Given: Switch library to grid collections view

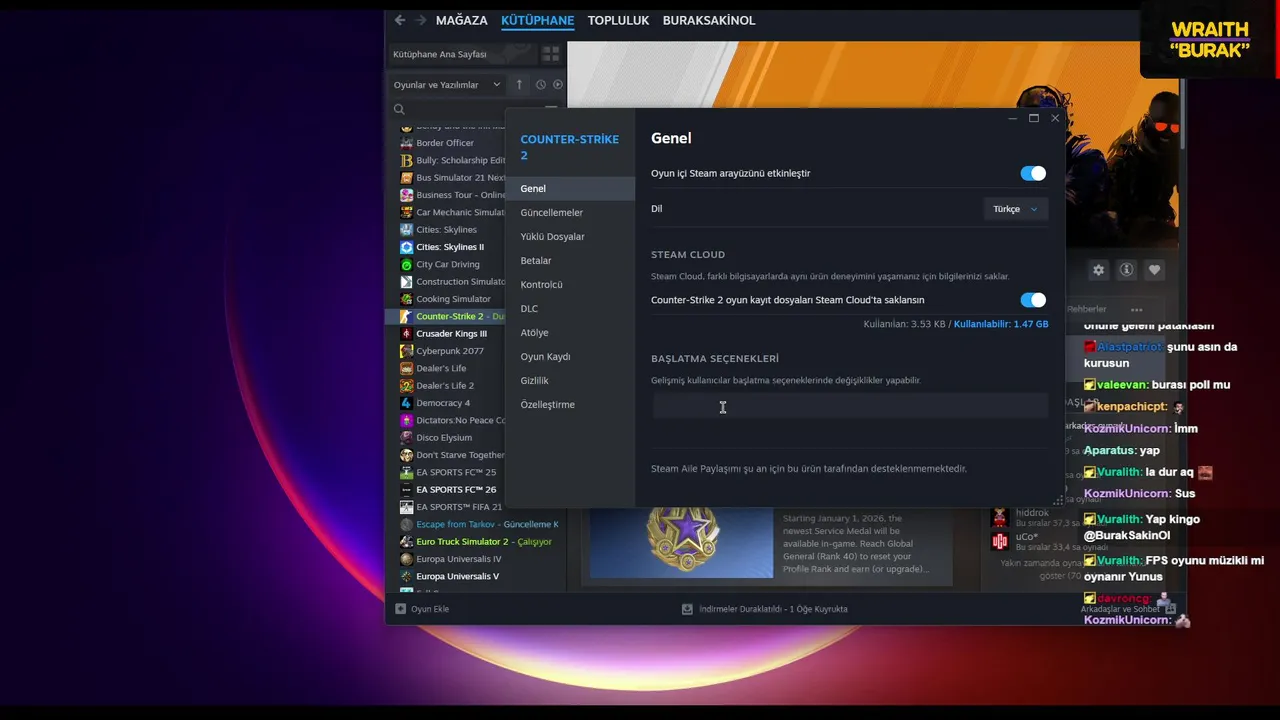Looking at the screenshot, I should pyautogui.click(x=551, y=54).
